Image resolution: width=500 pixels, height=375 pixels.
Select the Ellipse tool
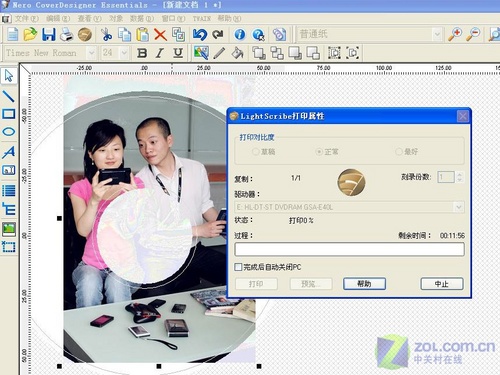[9, 132]
